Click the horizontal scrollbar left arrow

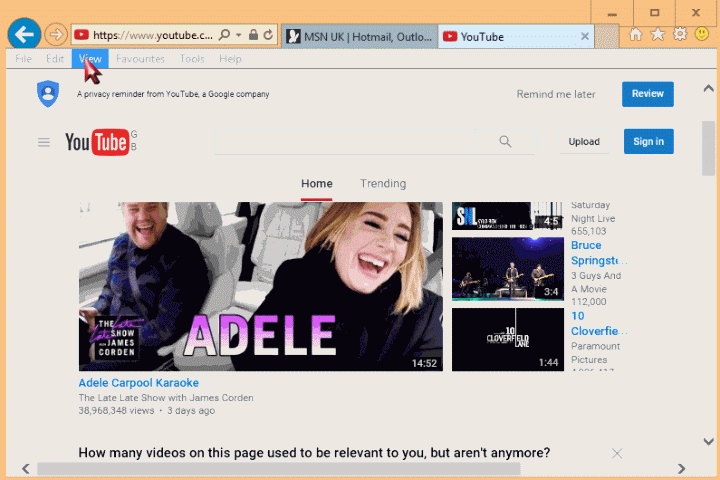tap(26, 469)
